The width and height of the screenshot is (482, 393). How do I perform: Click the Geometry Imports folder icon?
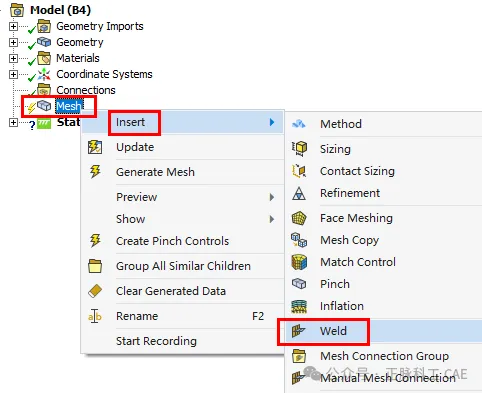44,26
